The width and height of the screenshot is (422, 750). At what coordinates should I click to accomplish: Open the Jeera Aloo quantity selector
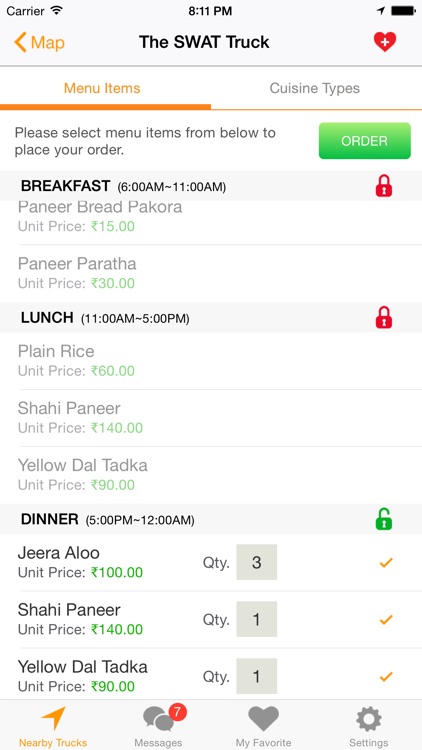[256, 562]
